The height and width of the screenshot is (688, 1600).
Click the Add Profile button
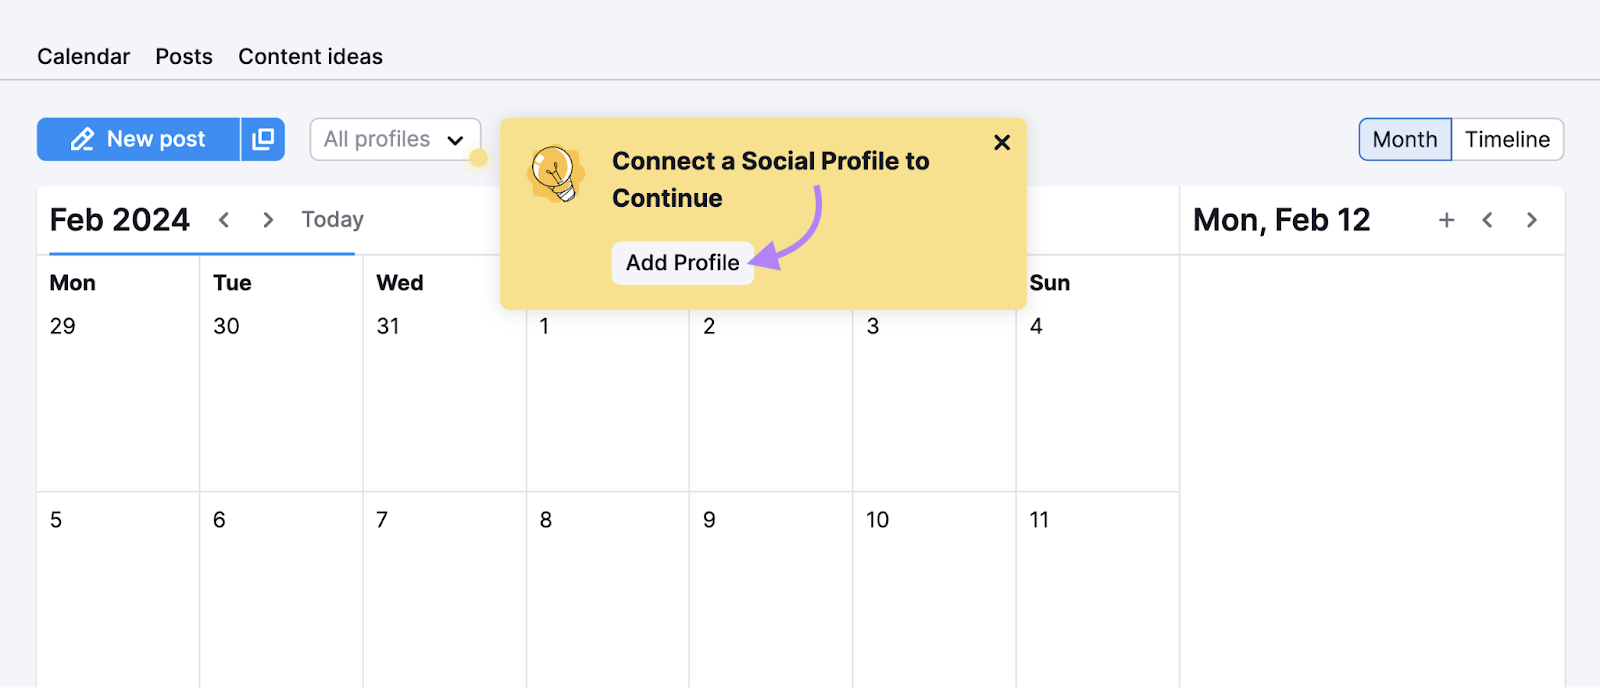[x=681, y=263]
